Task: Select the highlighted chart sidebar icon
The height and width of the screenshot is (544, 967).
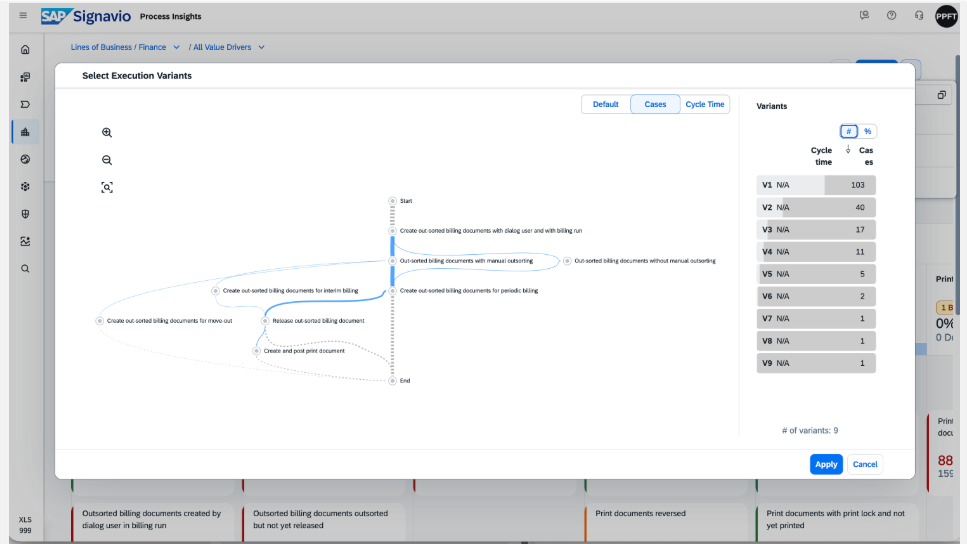Action: (x=25, y=132)
